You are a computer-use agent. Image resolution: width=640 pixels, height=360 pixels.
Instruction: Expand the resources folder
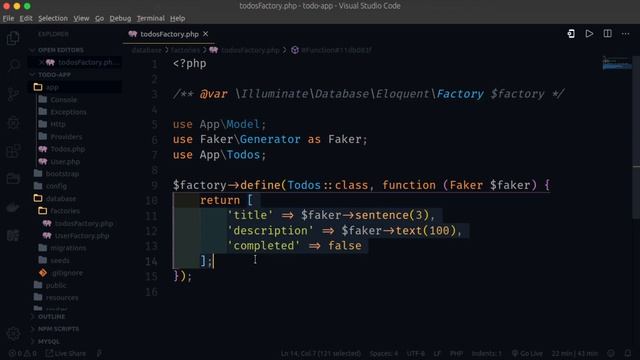(x=62, y=298)
